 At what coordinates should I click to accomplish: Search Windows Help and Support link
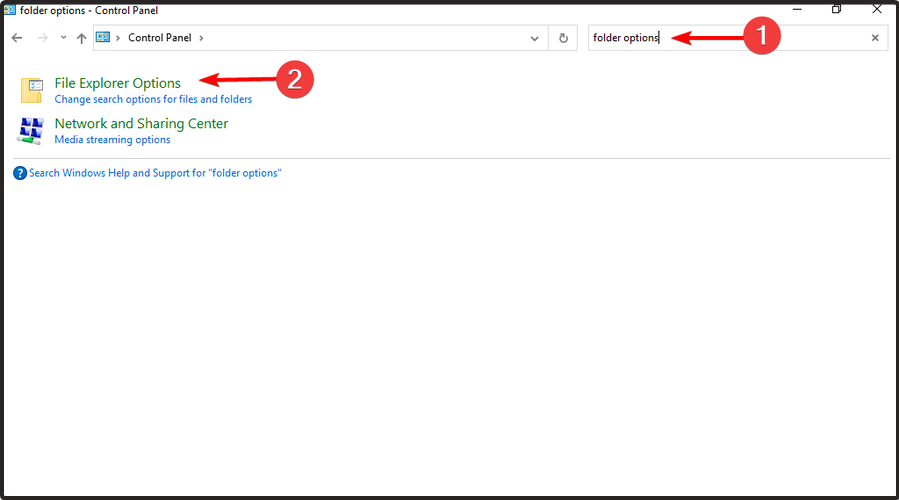pos(155,173)
